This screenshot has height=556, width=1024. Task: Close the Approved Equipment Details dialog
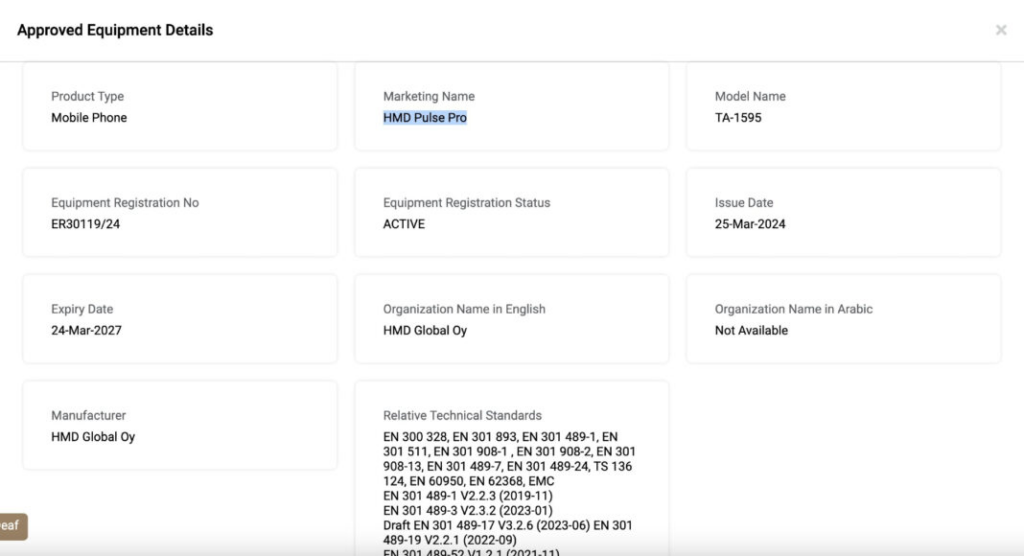(x=1001, y=30)
